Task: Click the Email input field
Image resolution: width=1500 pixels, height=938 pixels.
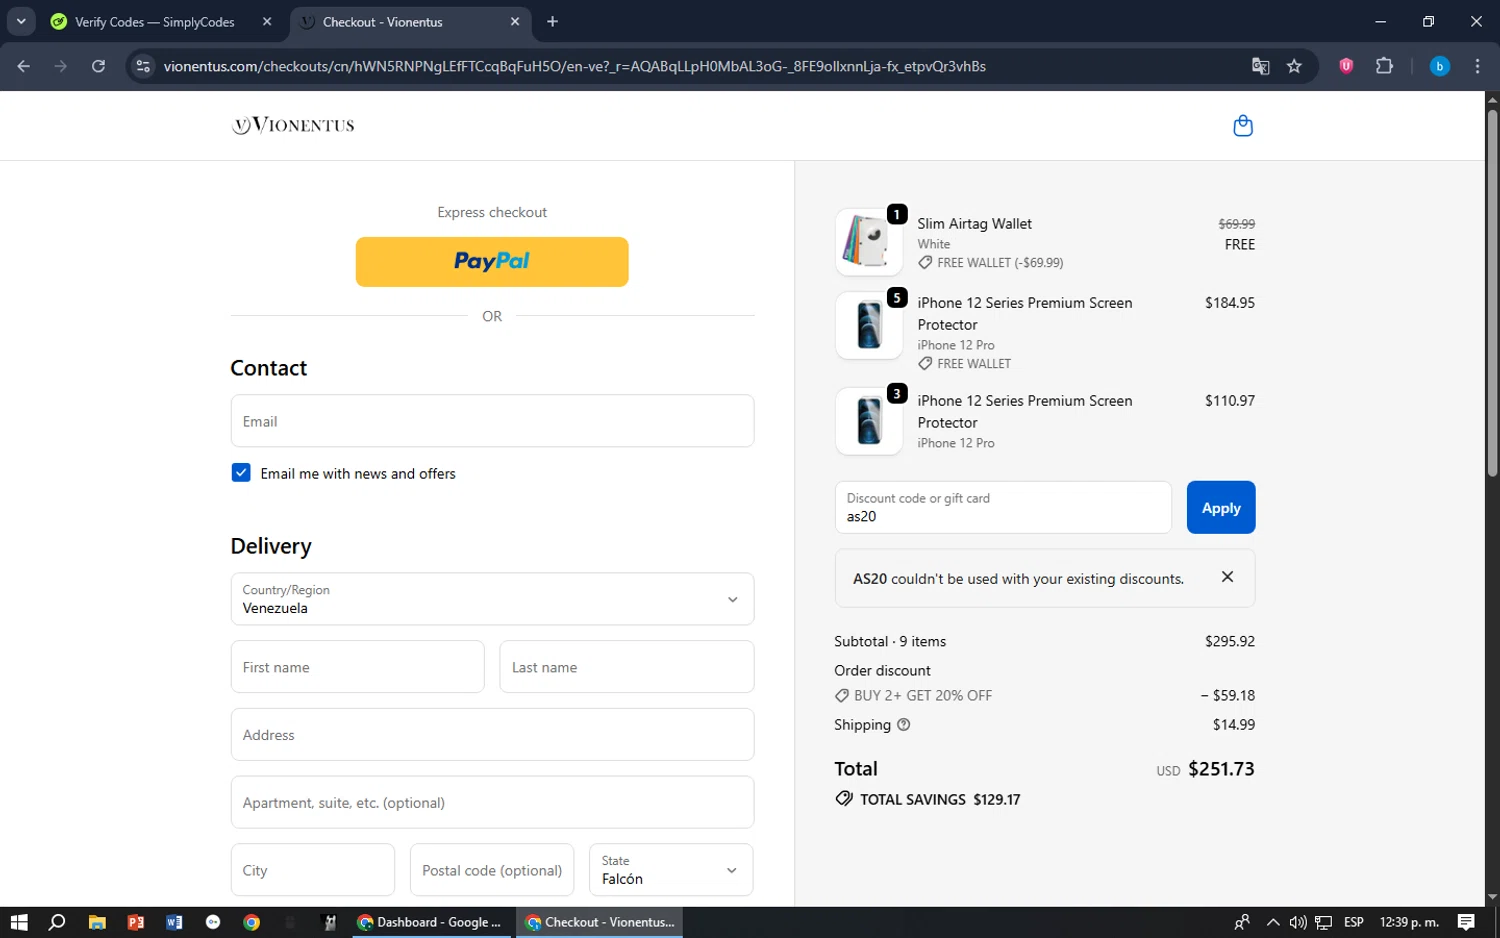Action: tap(492, 421)
